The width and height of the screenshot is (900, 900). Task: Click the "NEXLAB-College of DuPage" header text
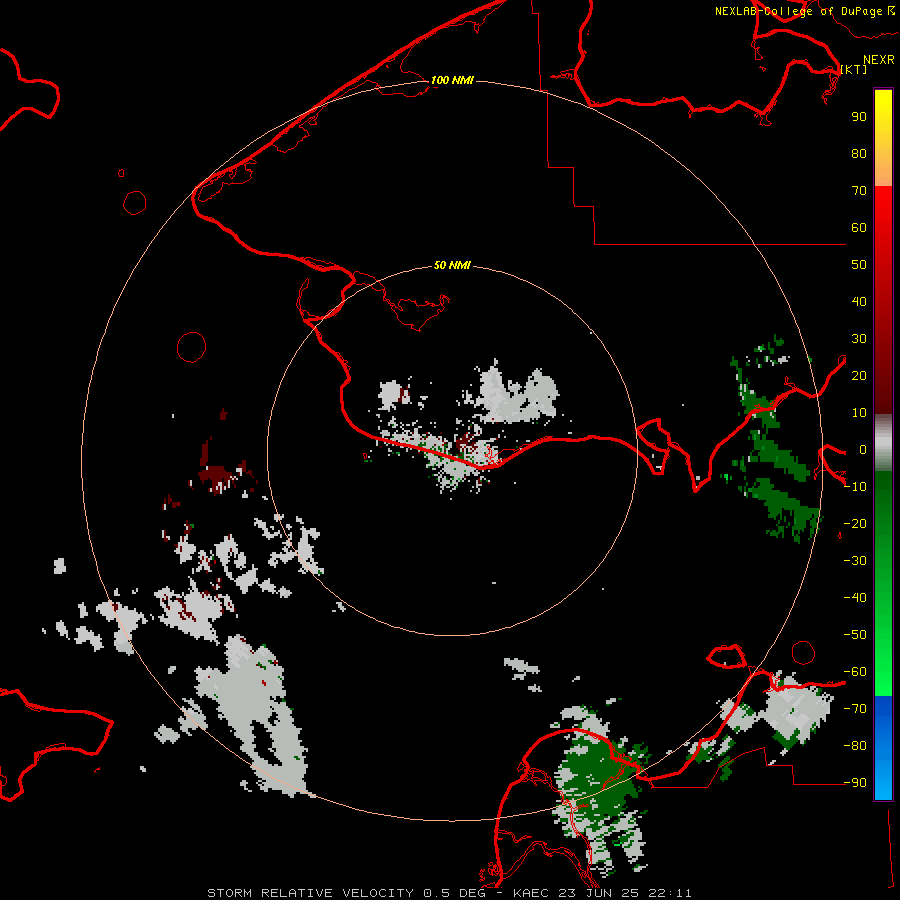point(798,11)
